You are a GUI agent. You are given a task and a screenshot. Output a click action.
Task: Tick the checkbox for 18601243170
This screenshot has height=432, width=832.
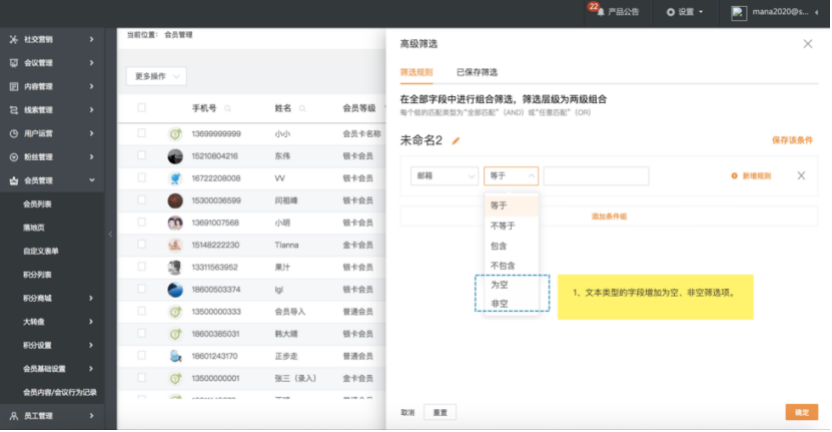pyautogui.click(x=141, y=356)
